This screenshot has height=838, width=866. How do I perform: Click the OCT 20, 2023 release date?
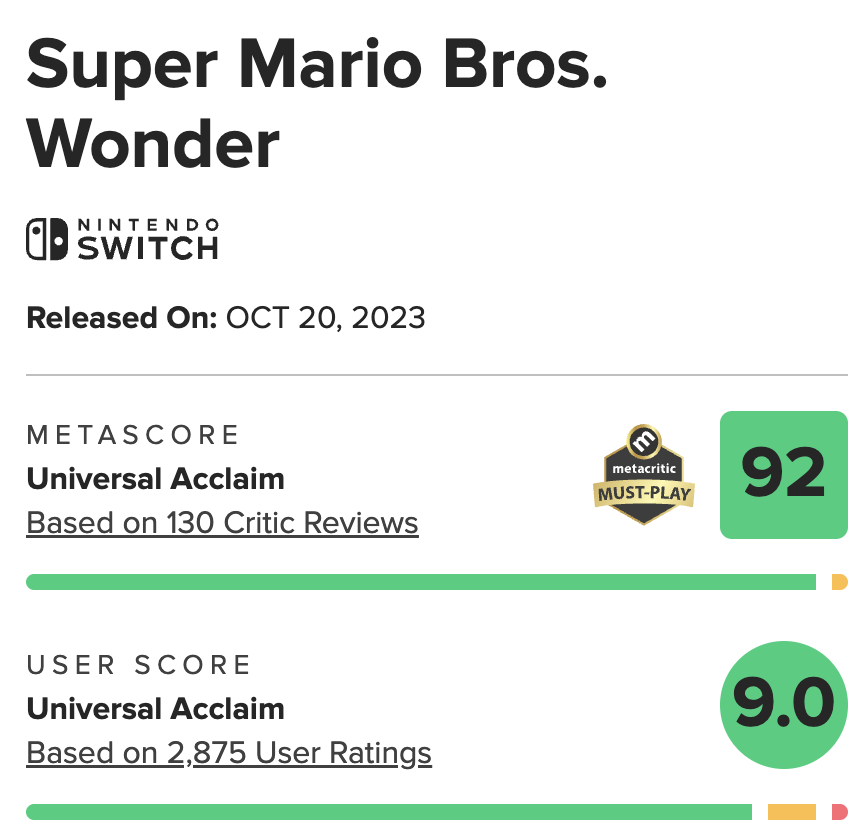click(x=326, y=318)
